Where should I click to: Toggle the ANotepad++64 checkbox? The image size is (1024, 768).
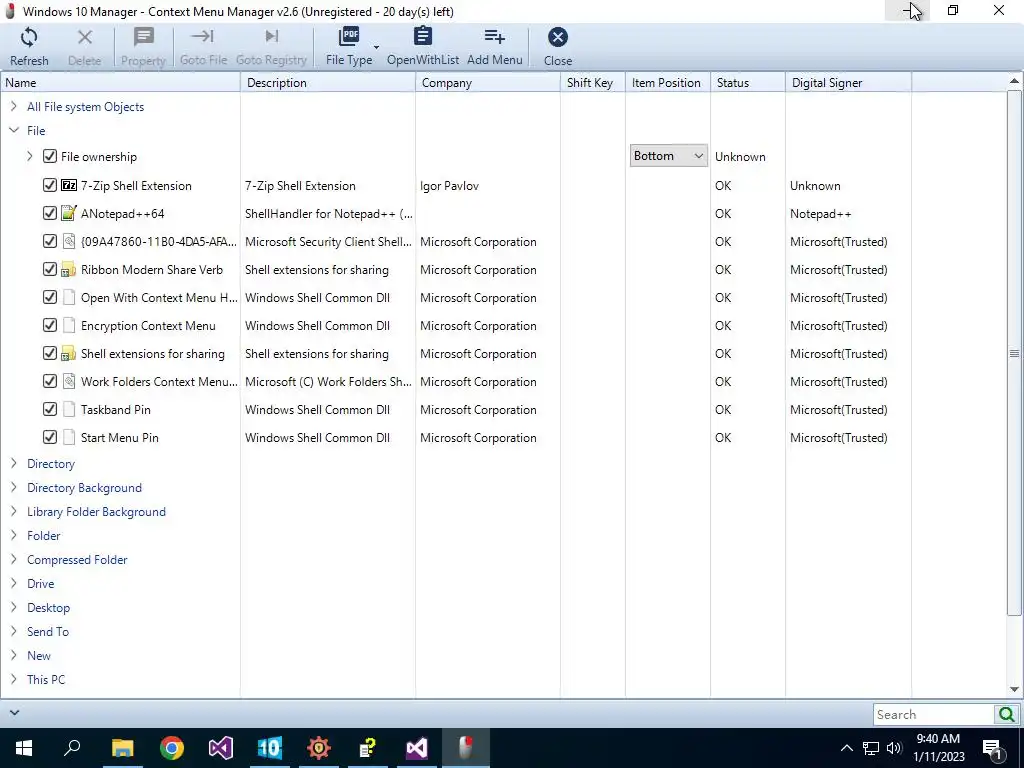50,214
